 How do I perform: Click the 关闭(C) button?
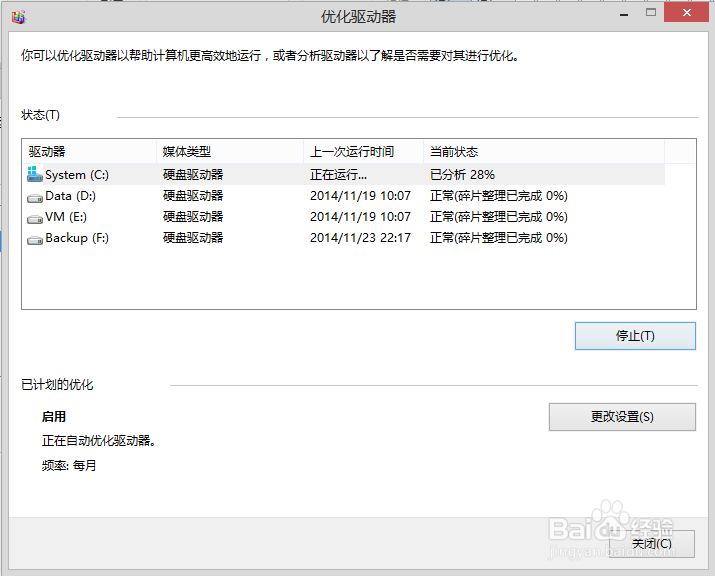652,544
